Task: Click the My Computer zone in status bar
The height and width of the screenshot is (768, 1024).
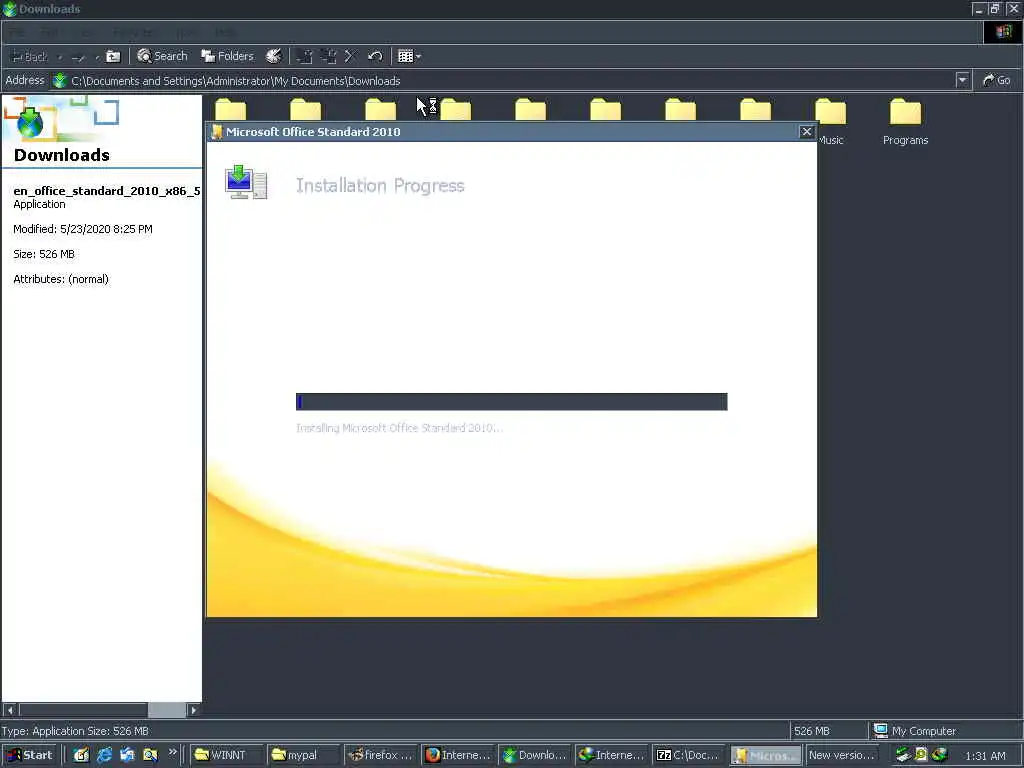Action: click(x=915, y=731)
